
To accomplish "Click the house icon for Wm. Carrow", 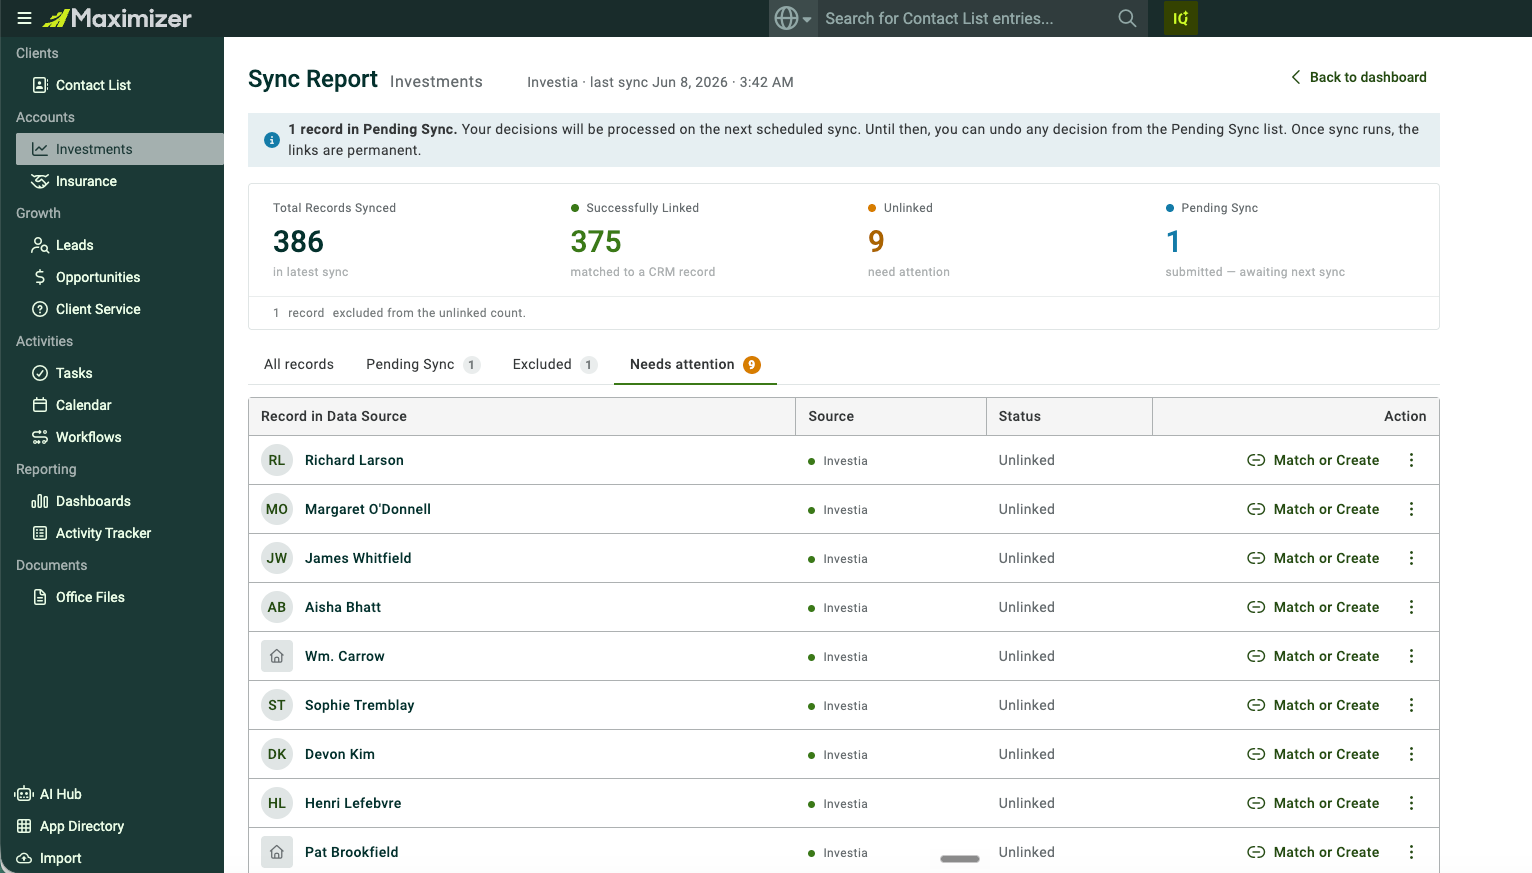I will [x=277, y=656].
